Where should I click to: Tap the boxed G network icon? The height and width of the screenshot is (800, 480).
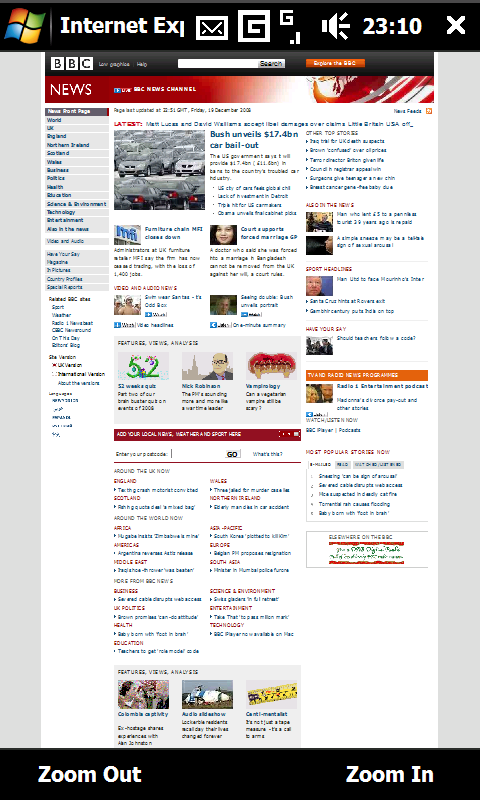click(254, 27)
